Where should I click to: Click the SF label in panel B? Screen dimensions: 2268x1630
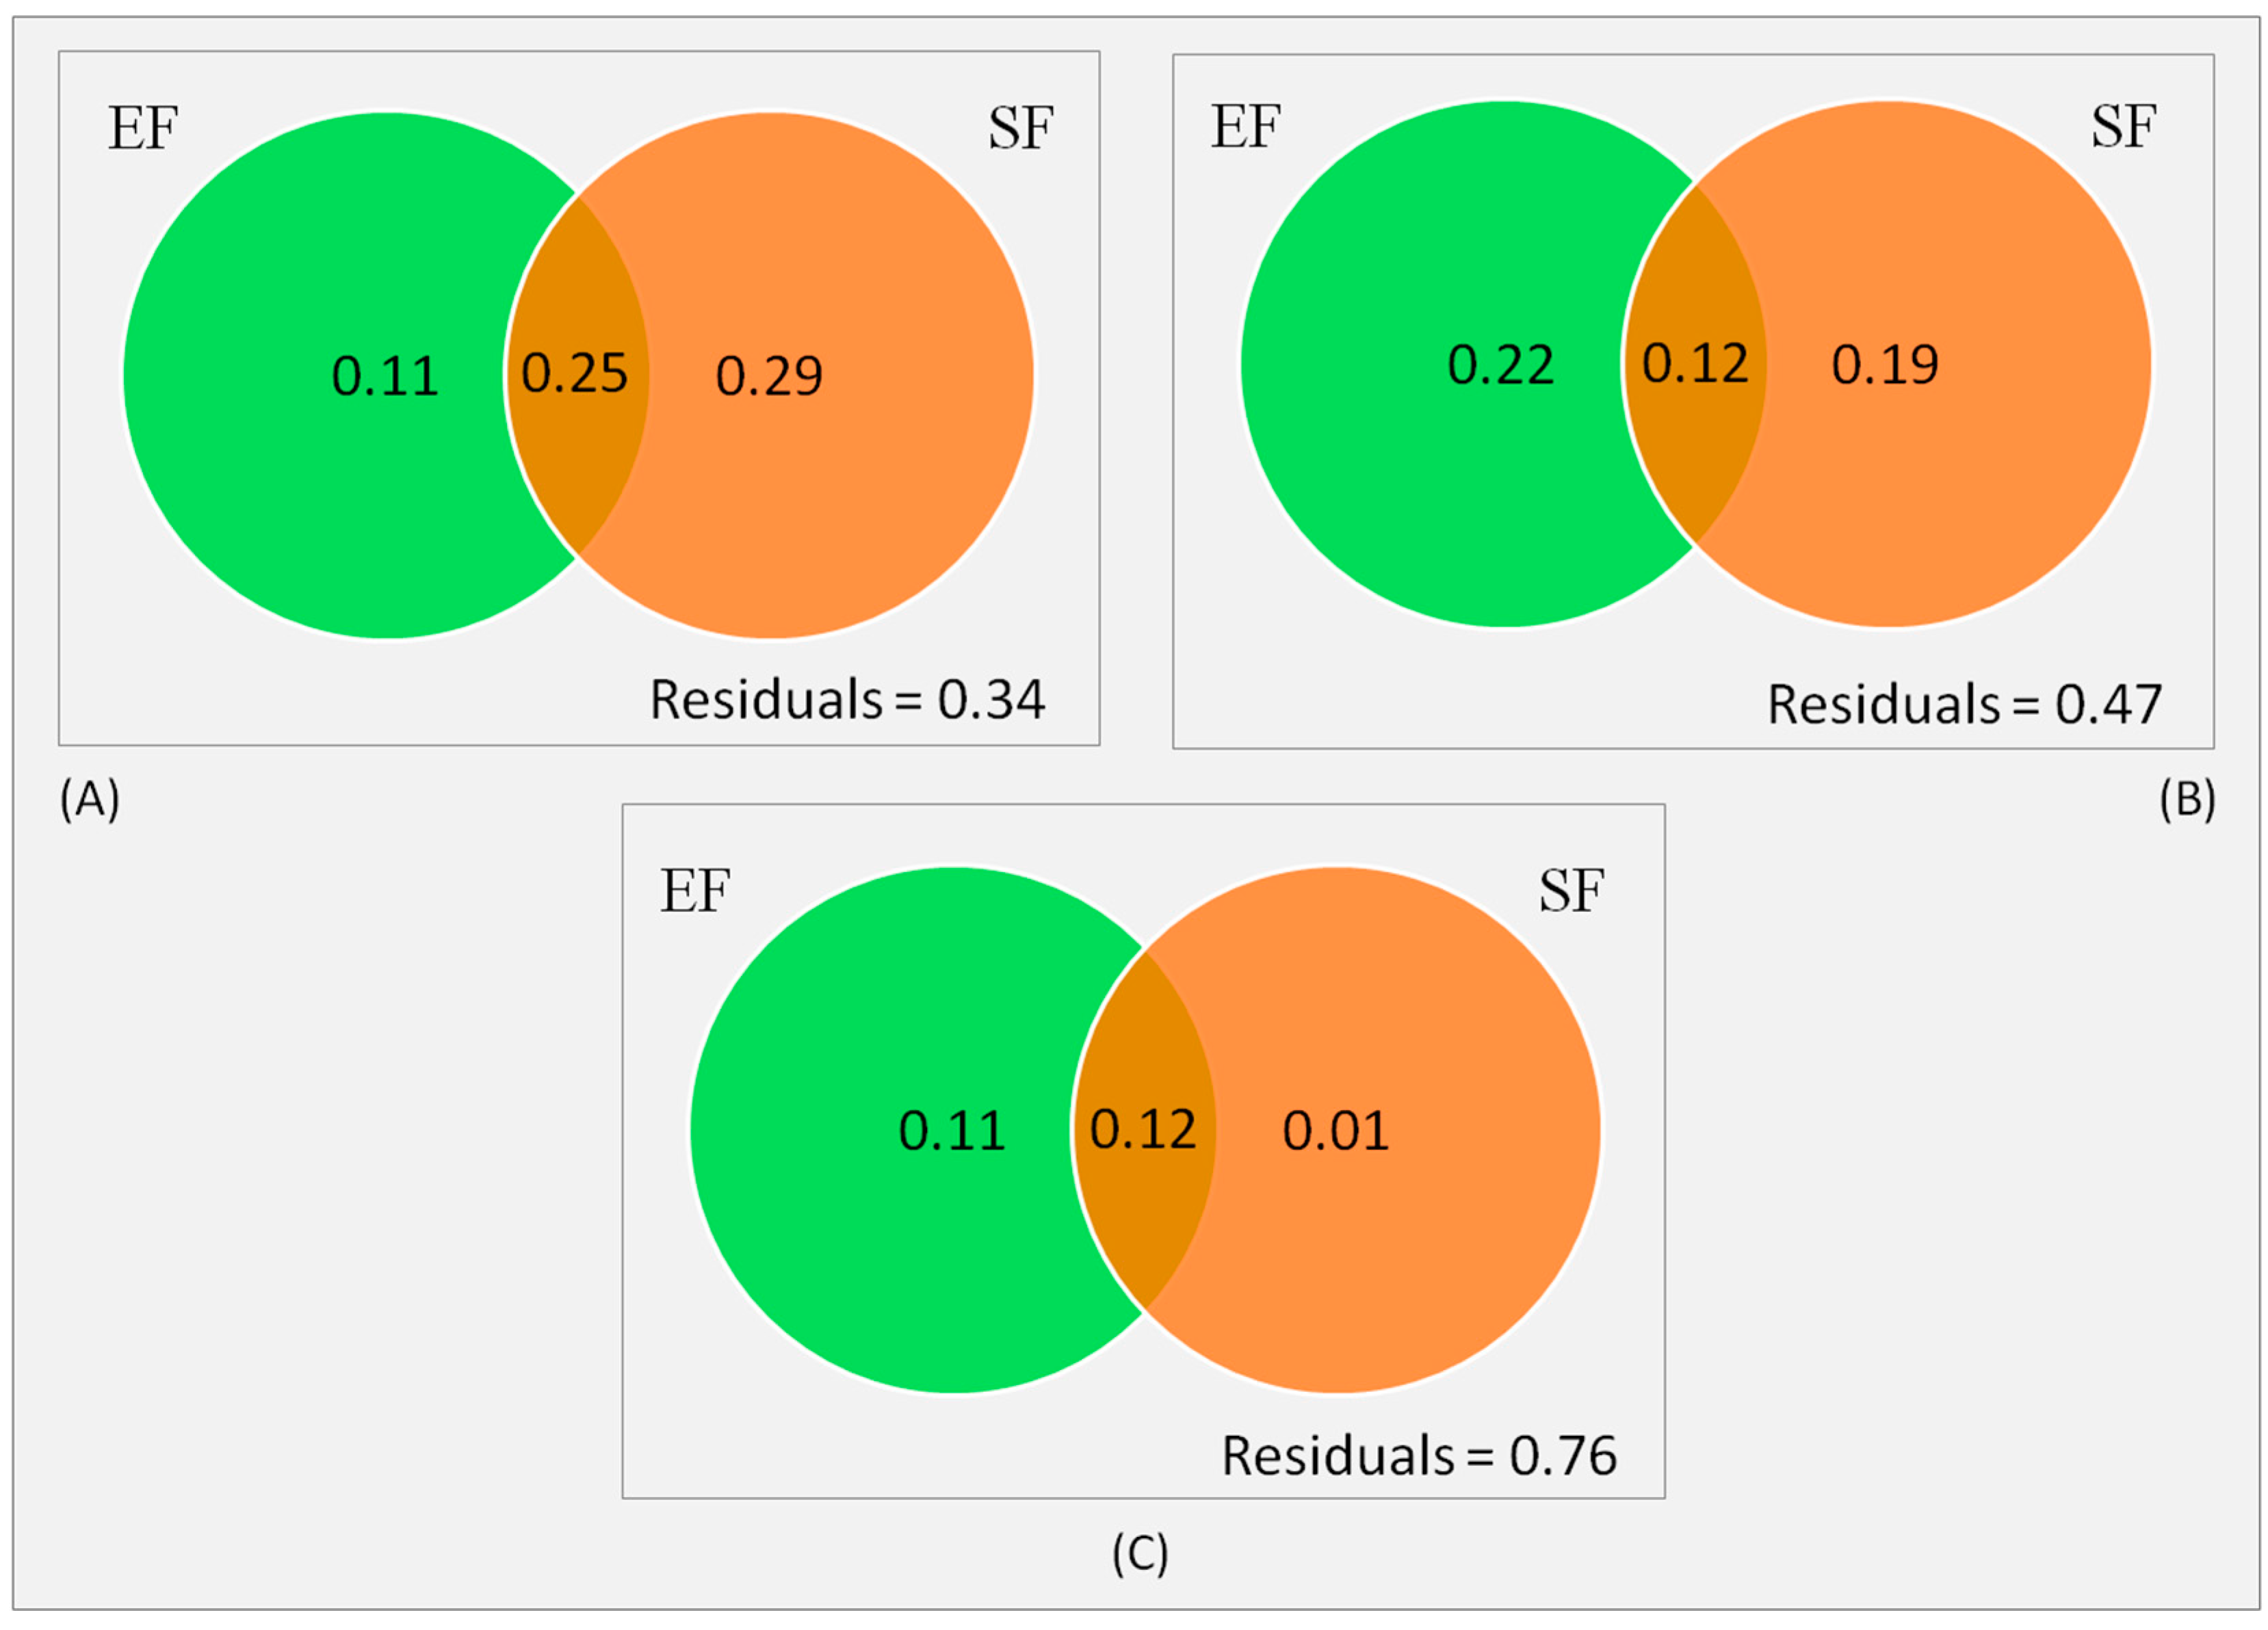(2124, 126)
